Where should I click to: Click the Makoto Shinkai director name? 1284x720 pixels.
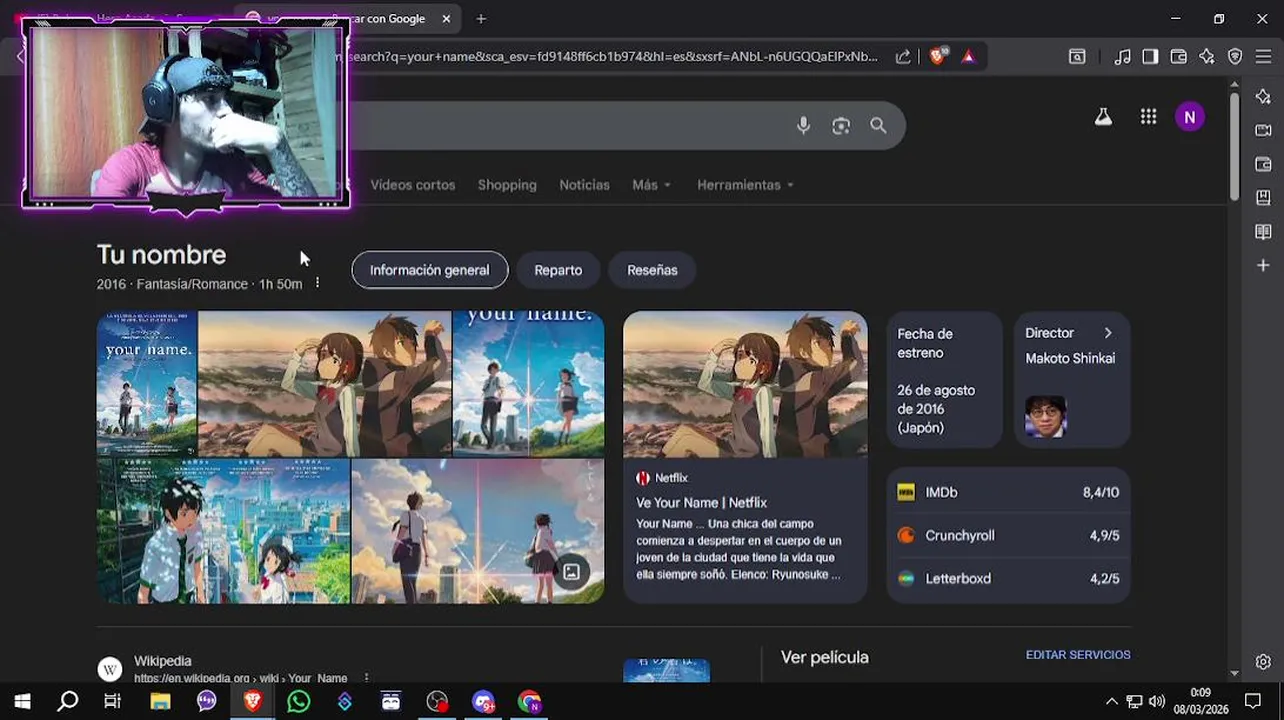click(1070, 358)
